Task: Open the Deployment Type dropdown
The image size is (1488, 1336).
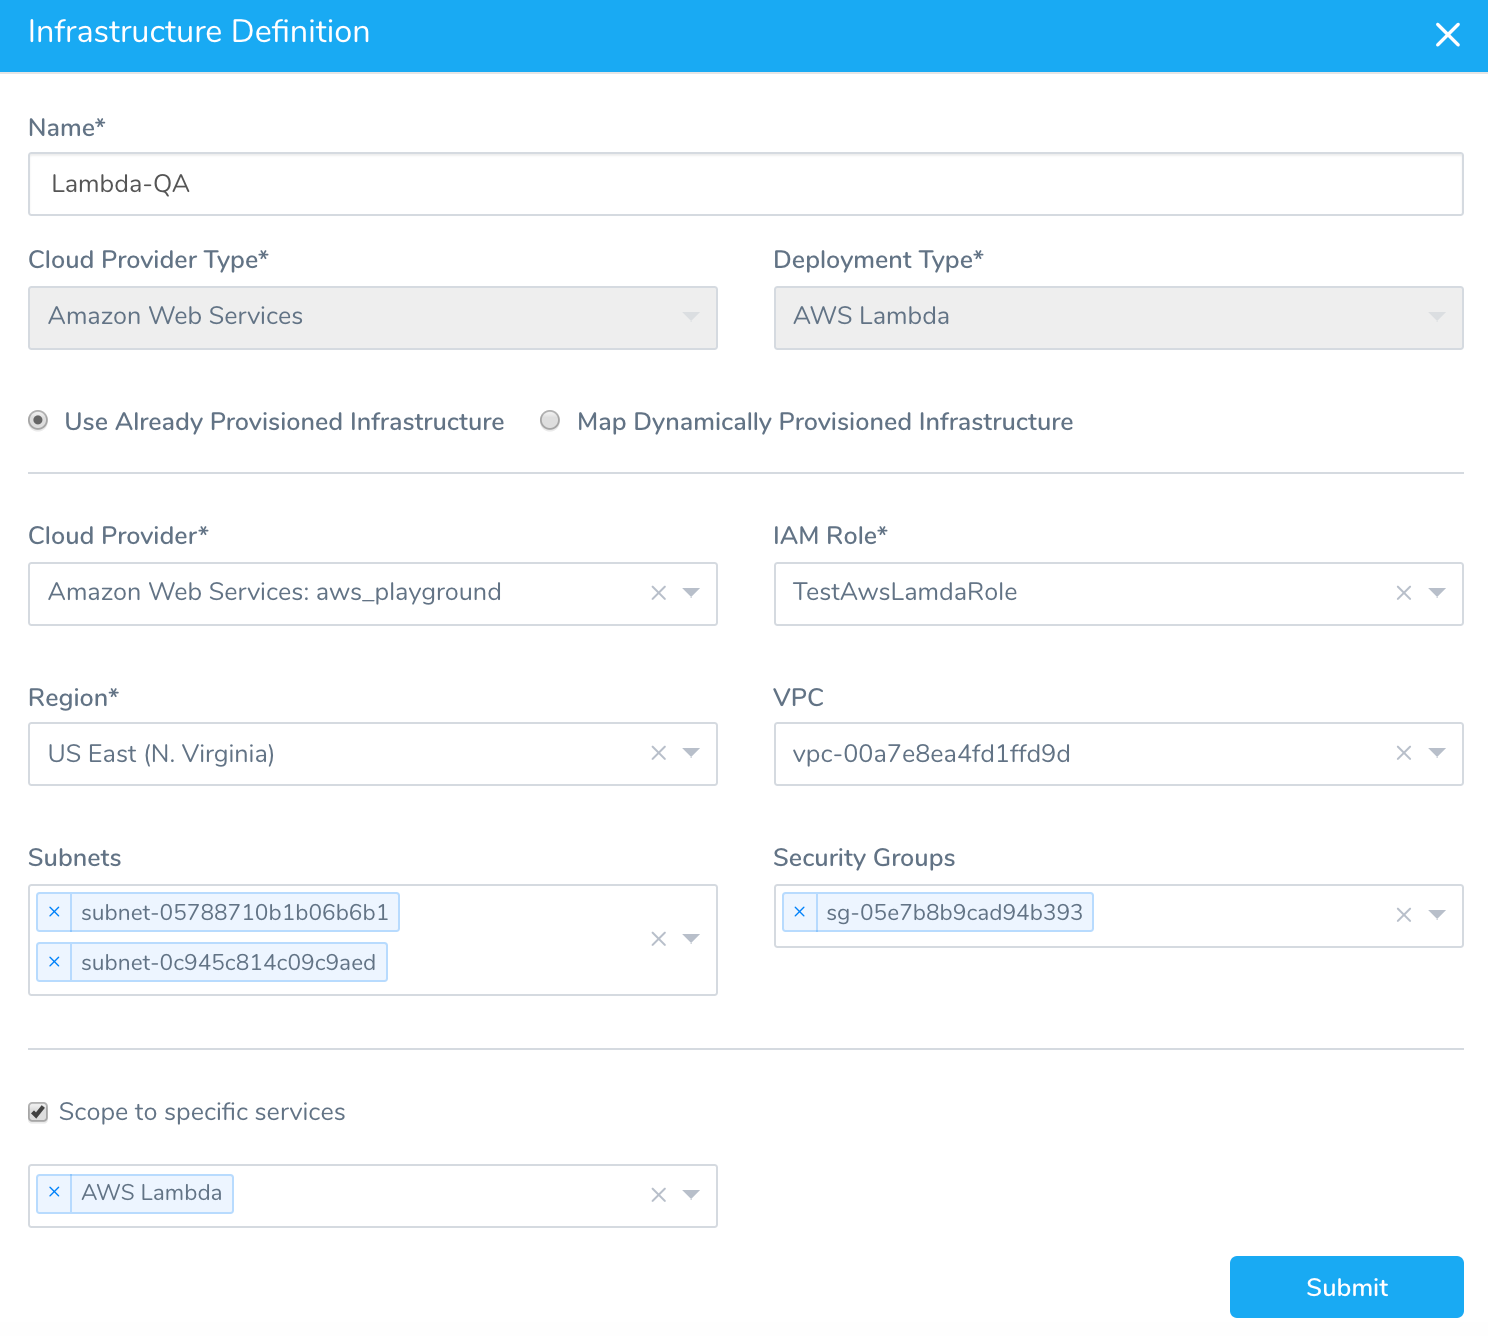Action: [1118, 318]
